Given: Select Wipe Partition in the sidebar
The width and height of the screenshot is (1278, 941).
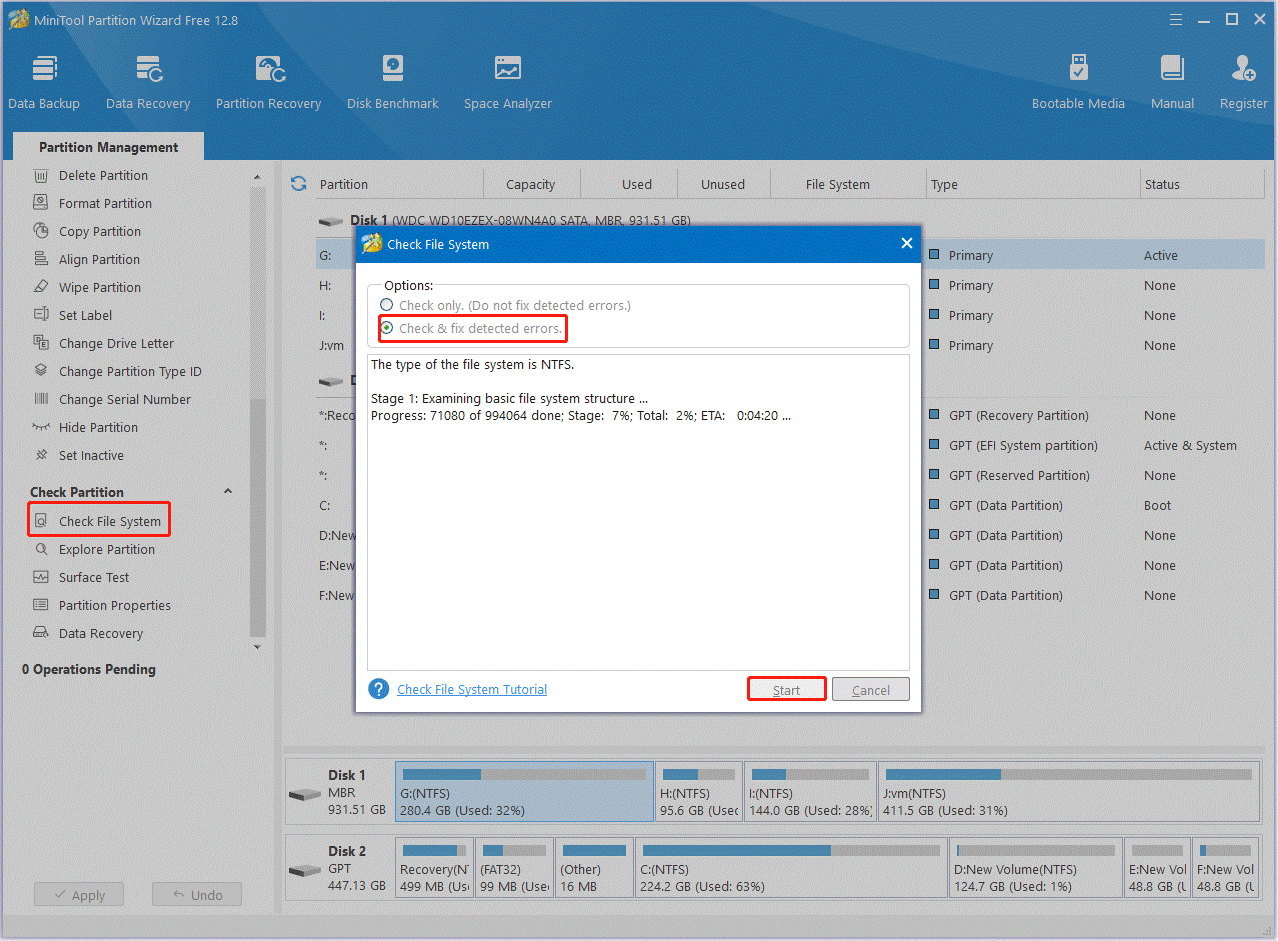Looking at the screenshot, I should click(x=101, y=287).
